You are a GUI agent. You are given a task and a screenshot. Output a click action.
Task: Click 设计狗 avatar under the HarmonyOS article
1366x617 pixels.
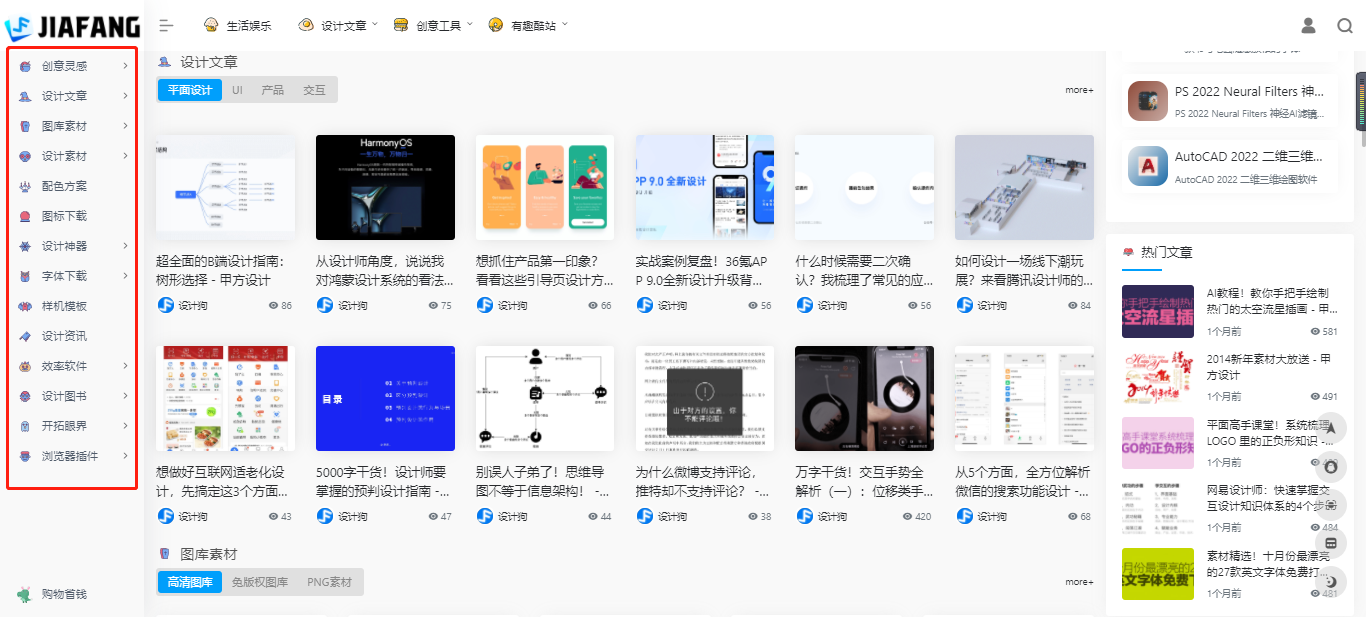pyautogui.click(x=324, y=305)
